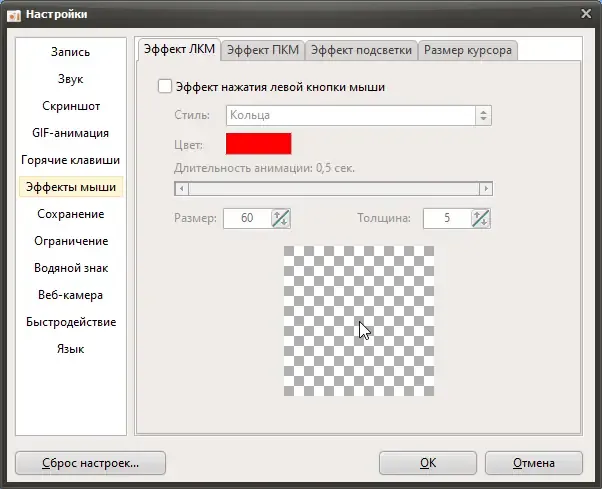
Task: Open the Эффект подсветки tab
Action: [x=361, y=50]
